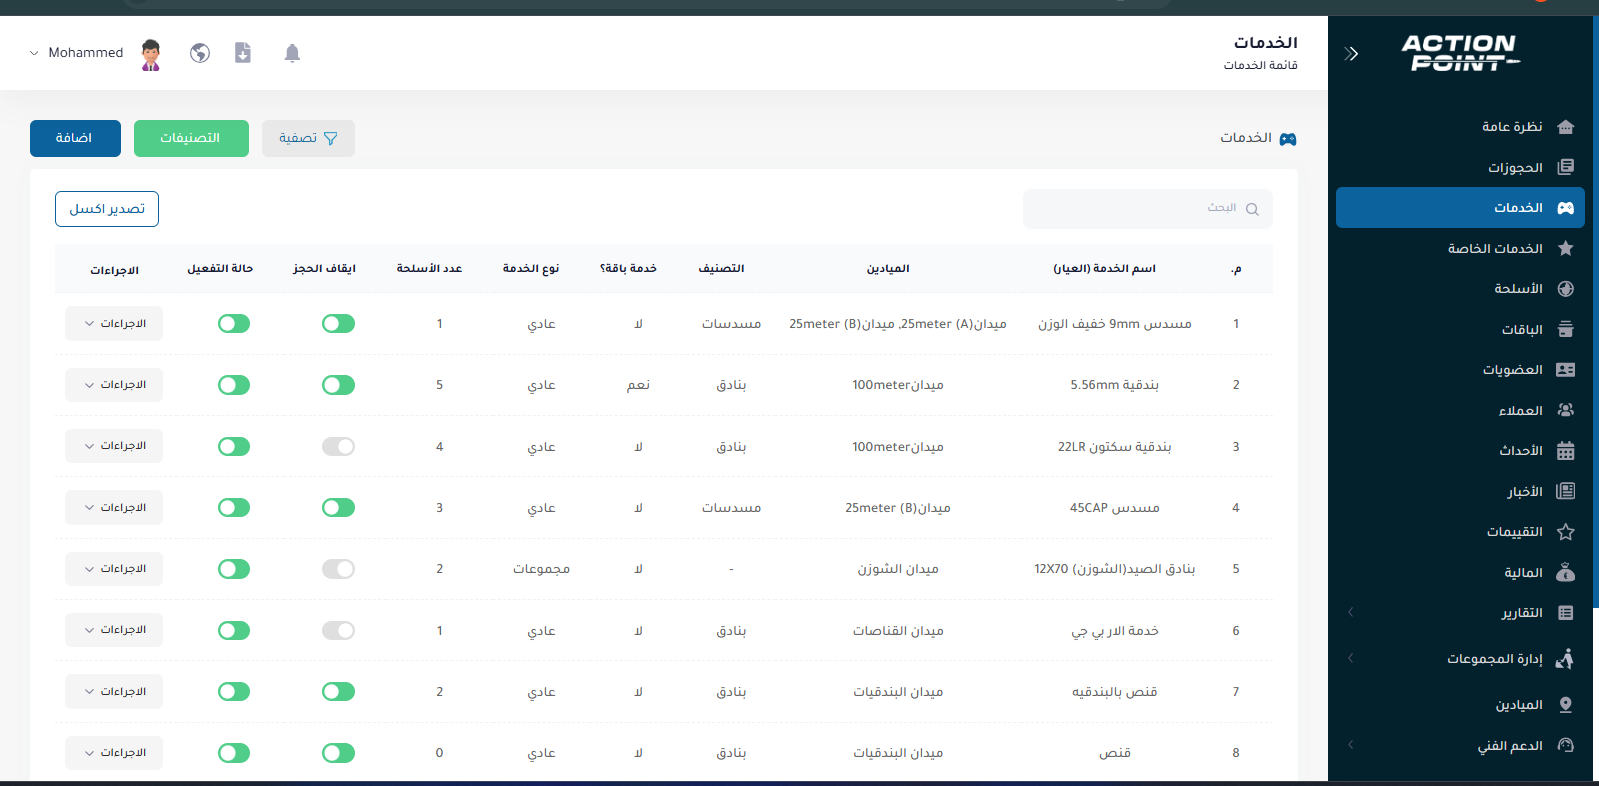Click the اسم الخدمة column header

1104,269
